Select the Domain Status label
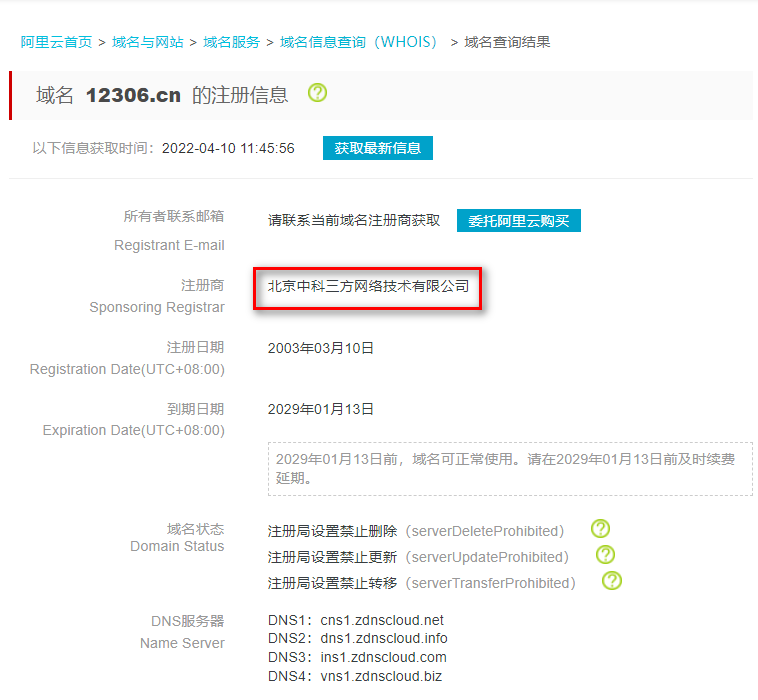 tap(177, 546)
